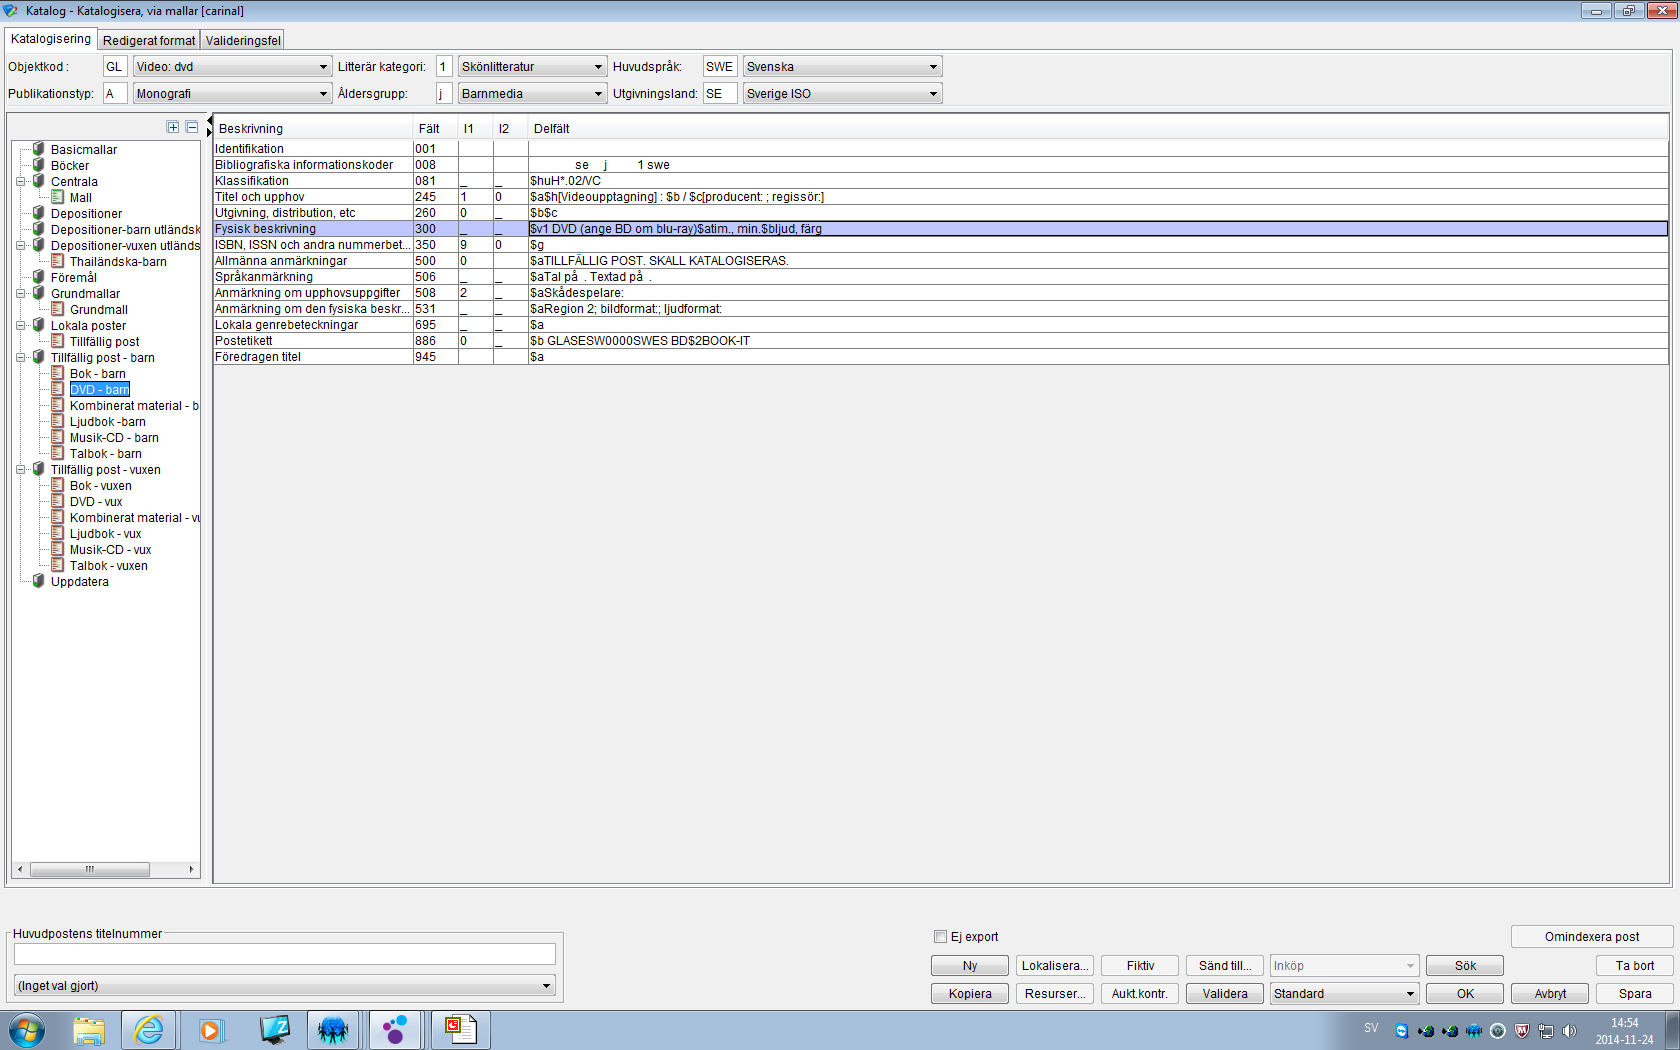
Task: Click the Postetikett 886 delfält cell
Action: [x=1098, y=341]
